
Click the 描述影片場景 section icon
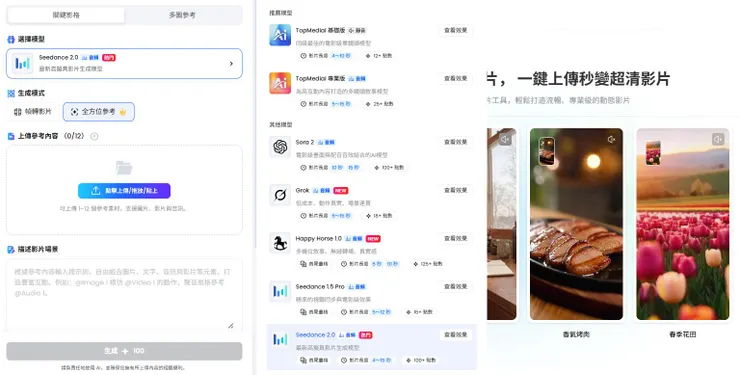click(x=11, y=250)
